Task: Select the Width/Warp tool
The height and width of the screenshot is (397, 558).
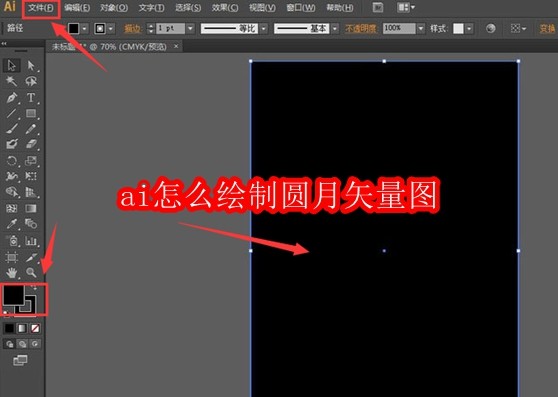Action: [x=12, y=176]
